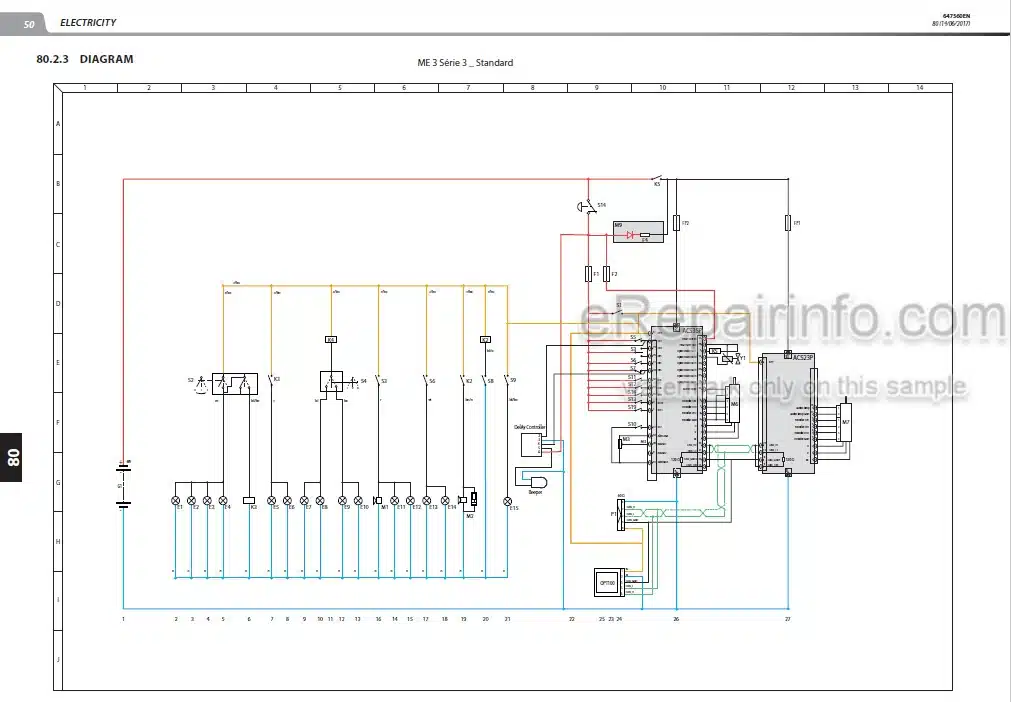Click the section tab 80 at left edge
This screenshot has width=1011, height=702.
(x=12, y=457)
